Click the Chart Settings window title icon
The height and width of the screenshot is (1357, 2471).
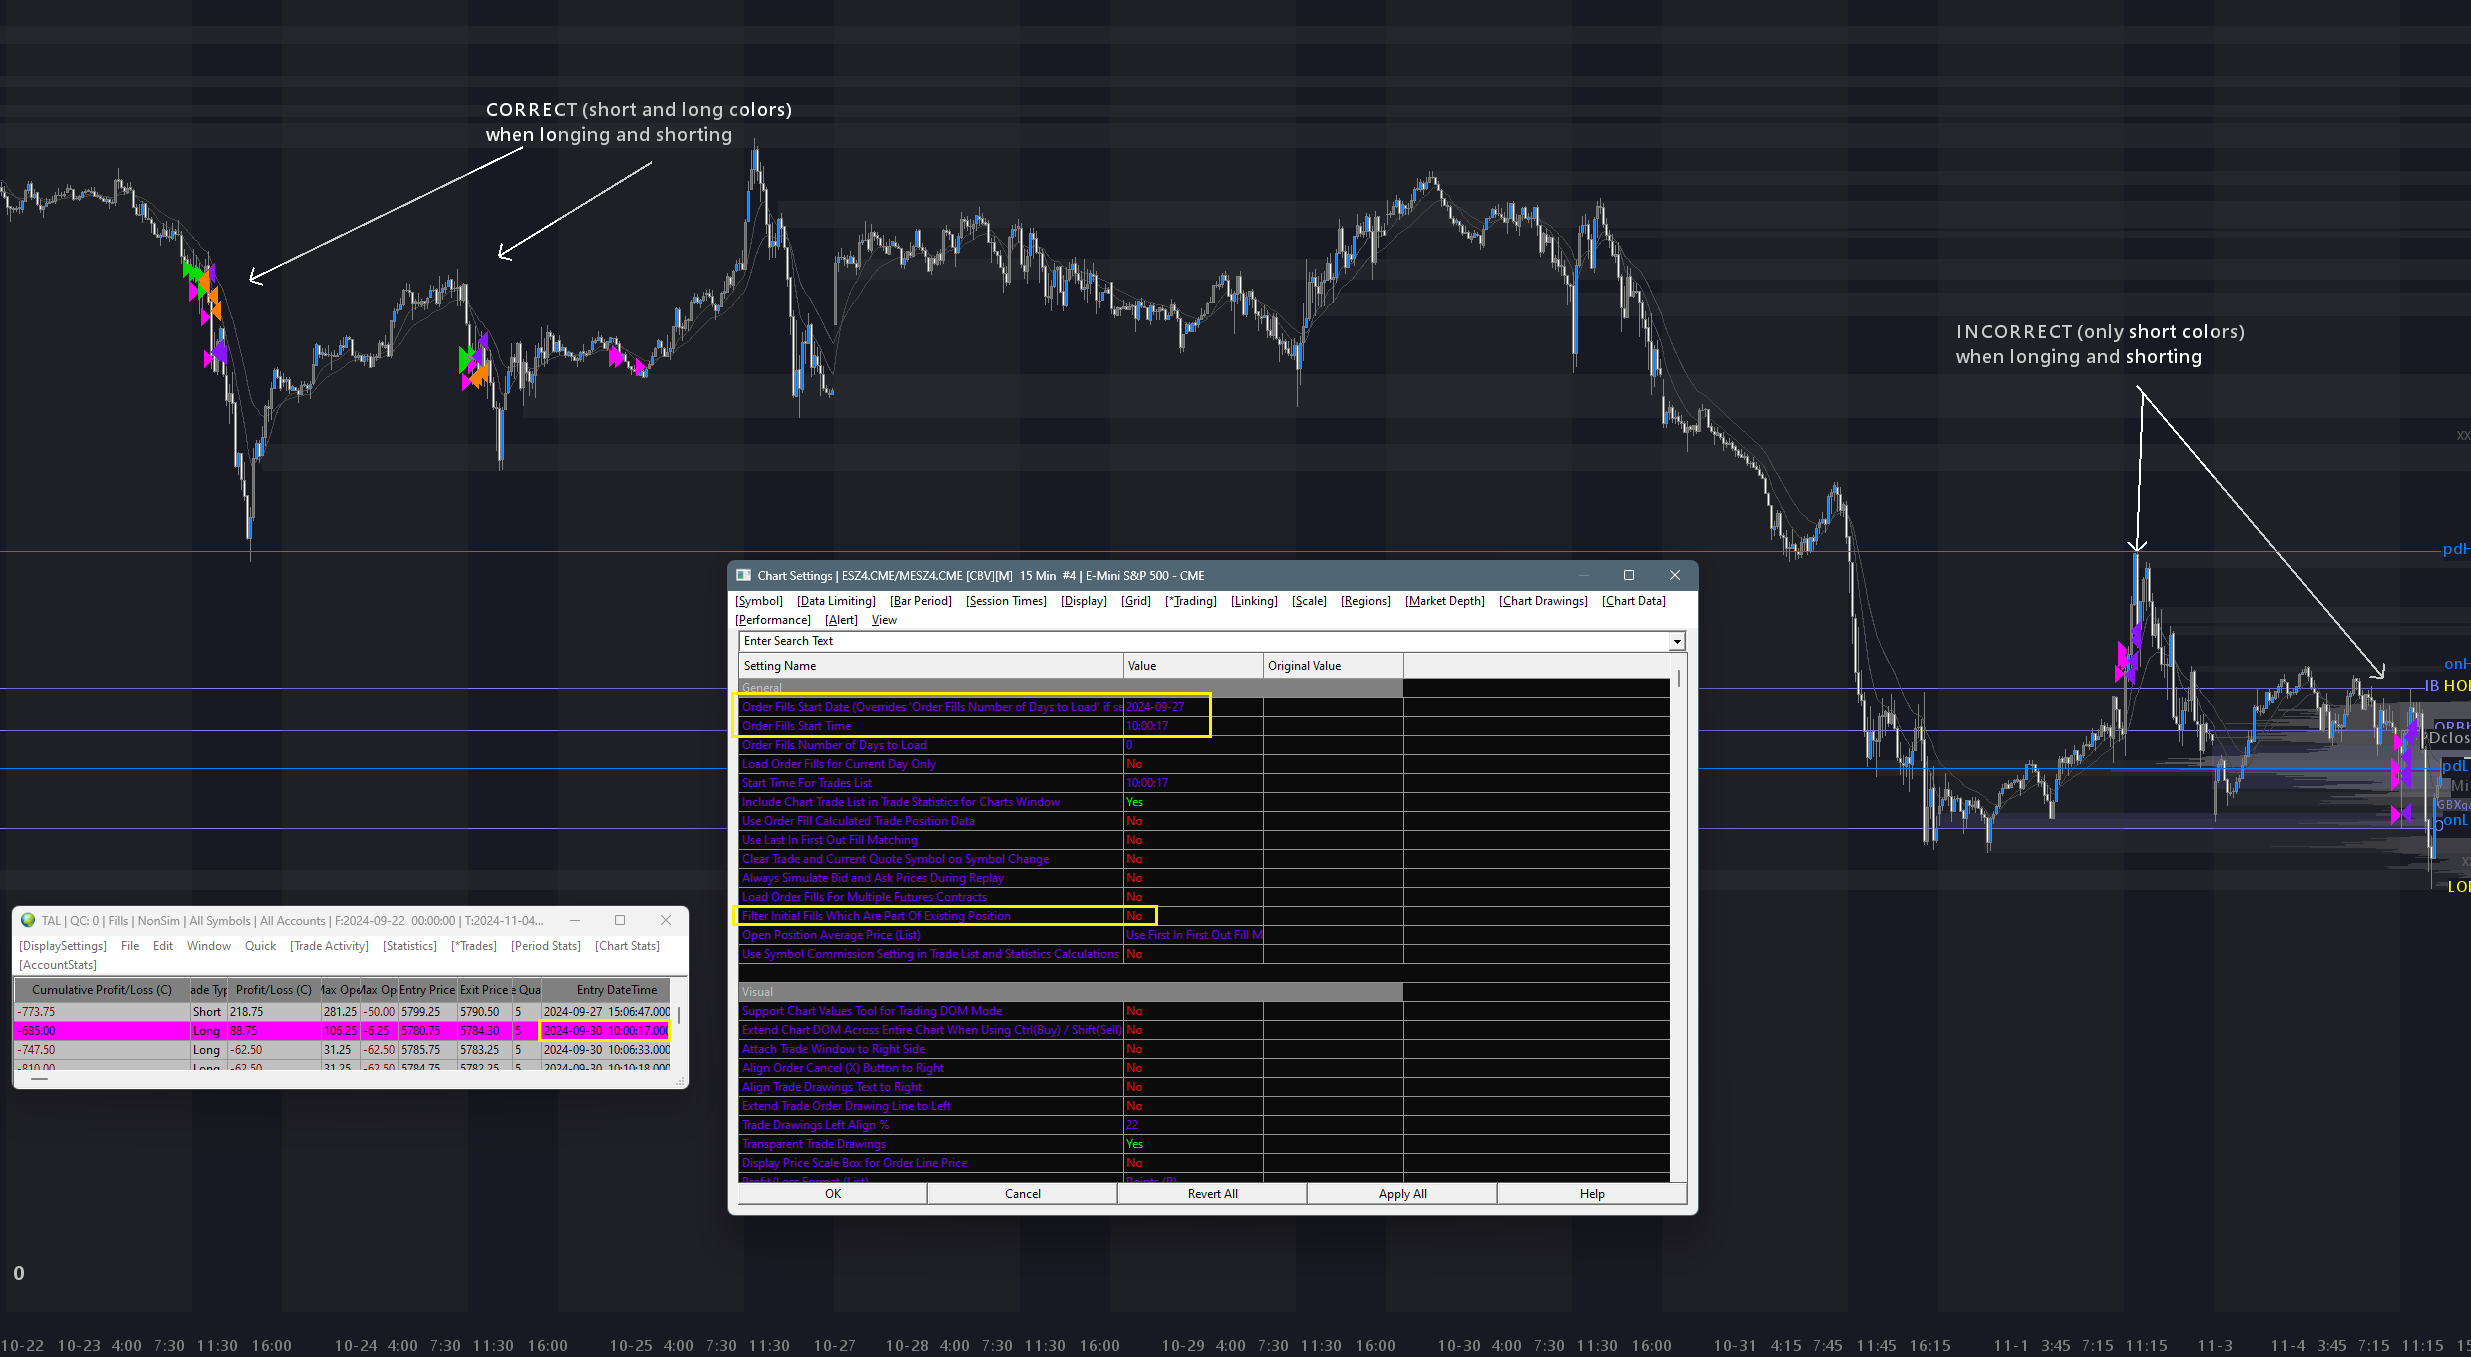click(743, 575)
